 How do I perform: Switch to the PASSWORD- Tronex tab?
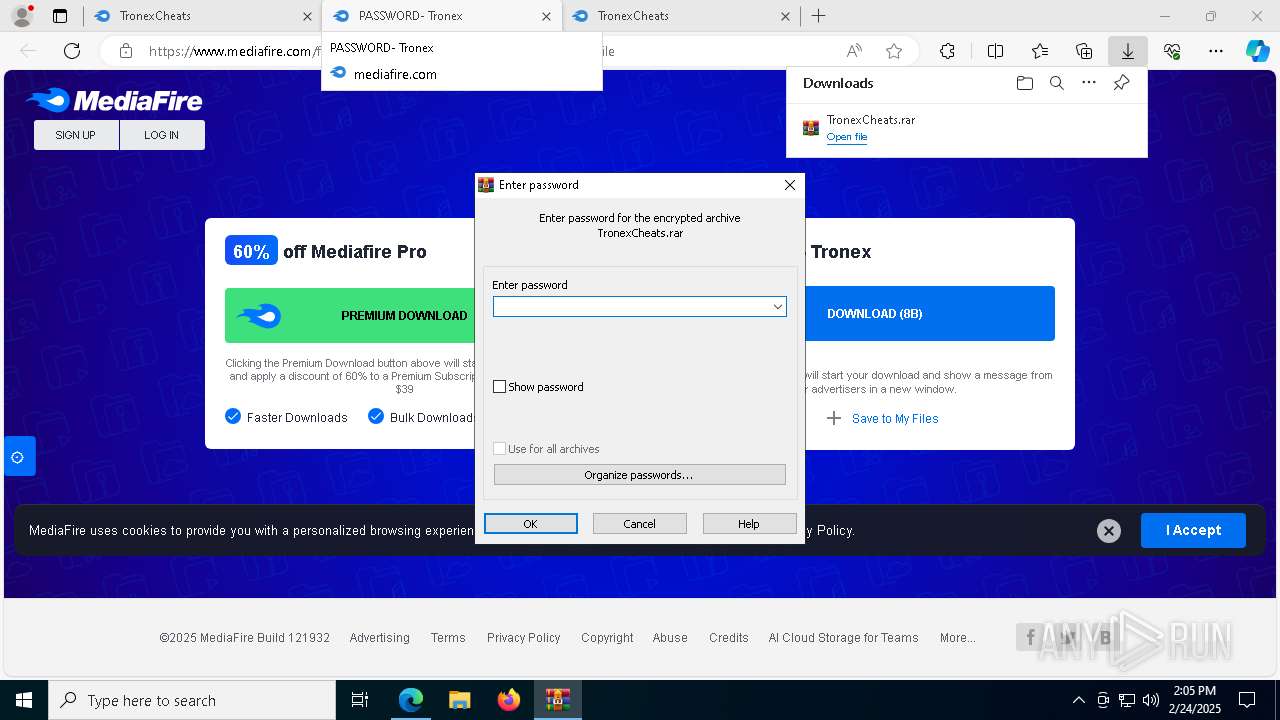pyautogui.click(x=441, y=16)
